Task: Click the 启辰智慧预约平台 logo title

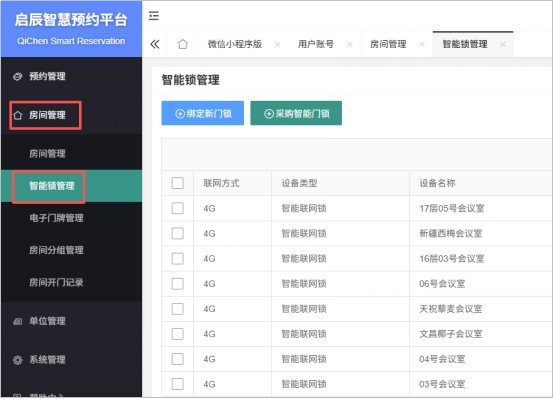Action: [x=71, y=20]
